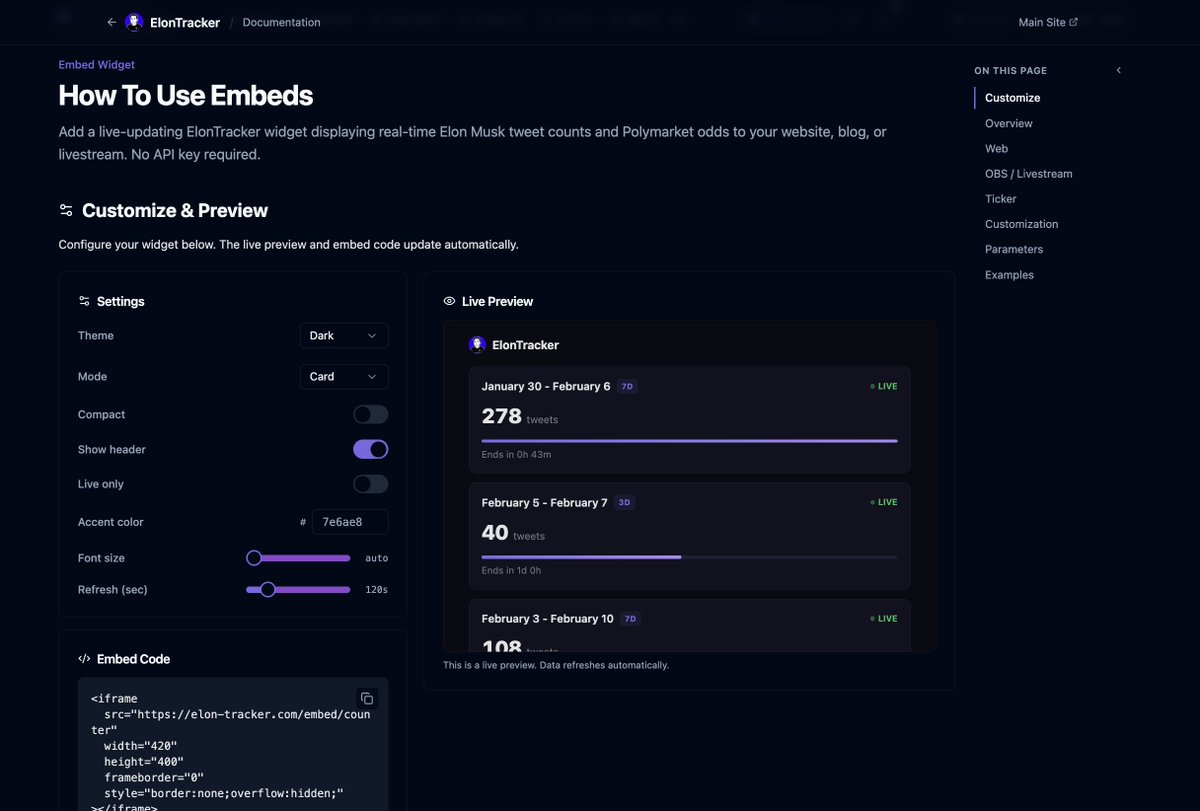Screen dimensions: 1200x811
Task: Jump to Customize in page navigation
Action: (x=1012, y=98)
